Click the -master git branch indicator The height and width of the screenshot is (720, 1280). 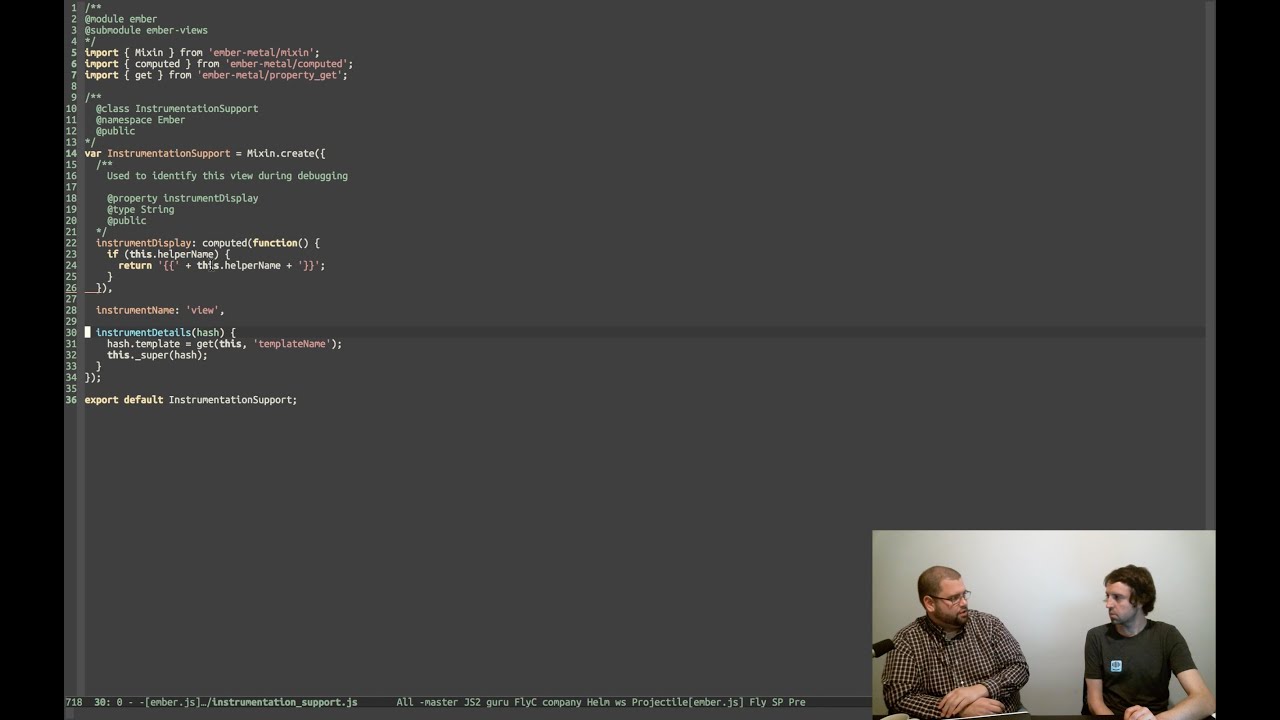pos(439,702)
